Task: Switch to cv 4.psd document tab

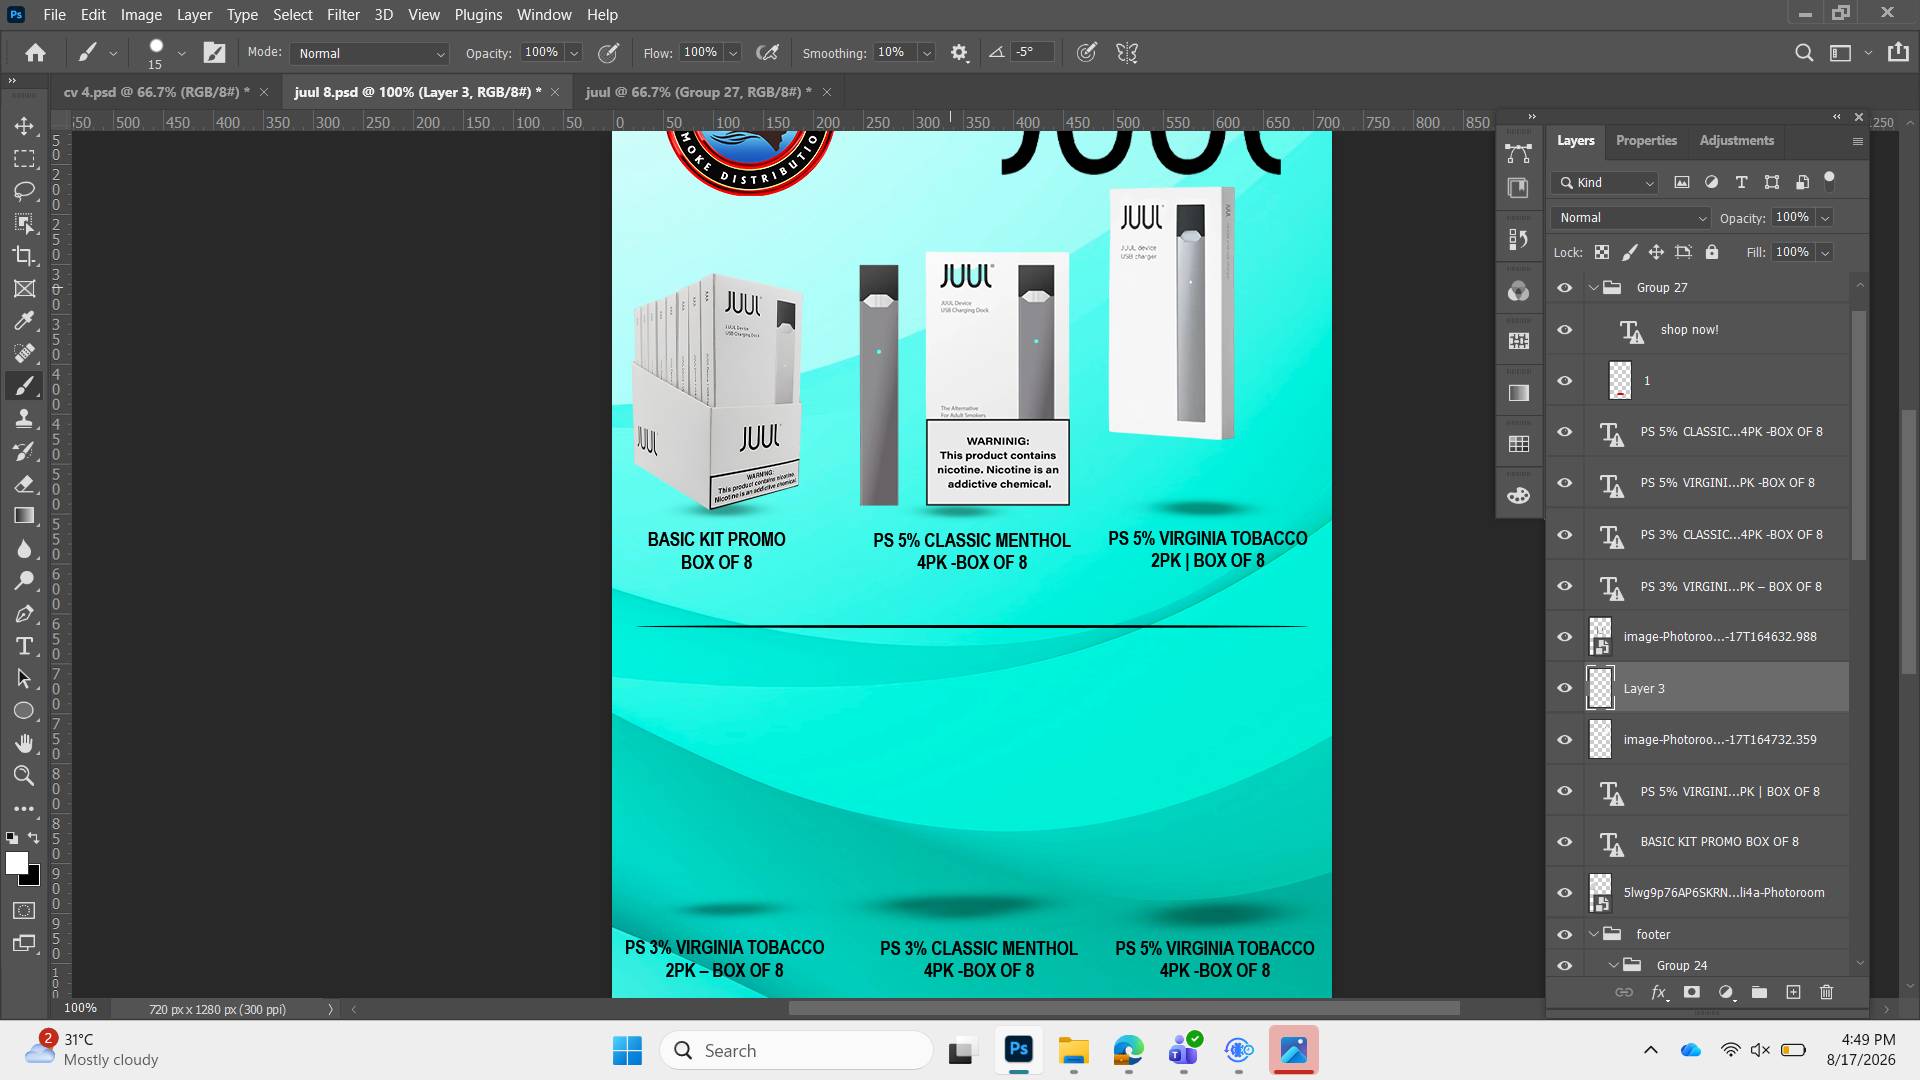Action: coord(157,92)
